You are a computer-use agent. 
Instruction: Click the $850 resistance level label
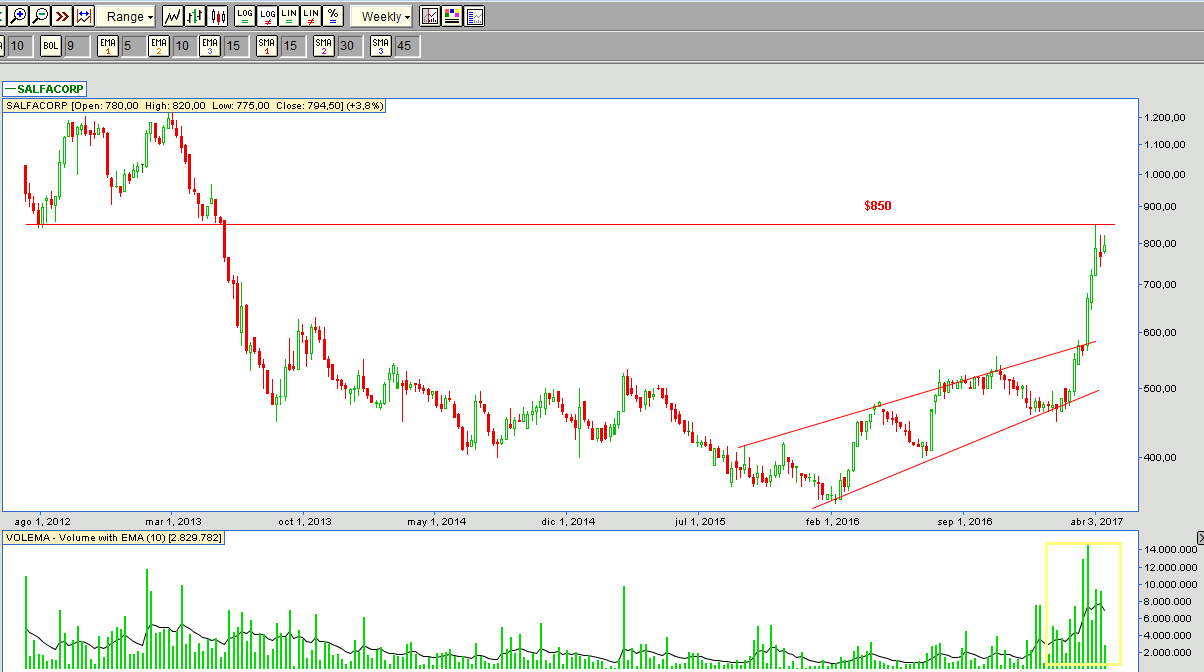click(x=877, y=206)
